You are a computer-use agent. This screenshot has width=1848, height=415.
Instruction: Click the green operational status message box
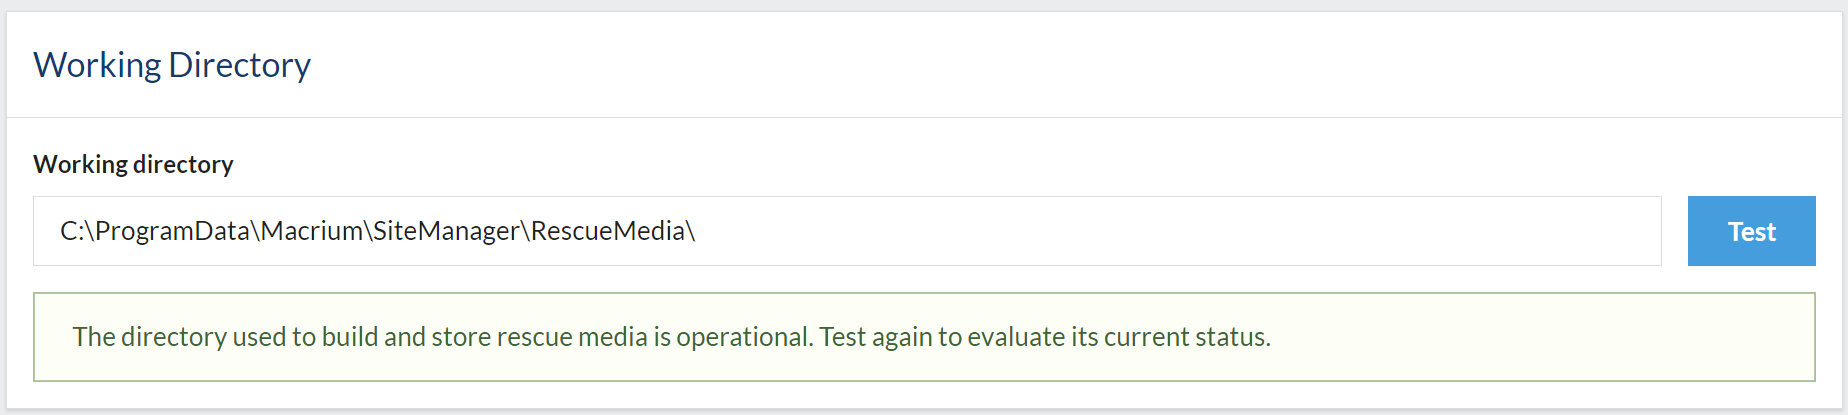tap(924, 337)
